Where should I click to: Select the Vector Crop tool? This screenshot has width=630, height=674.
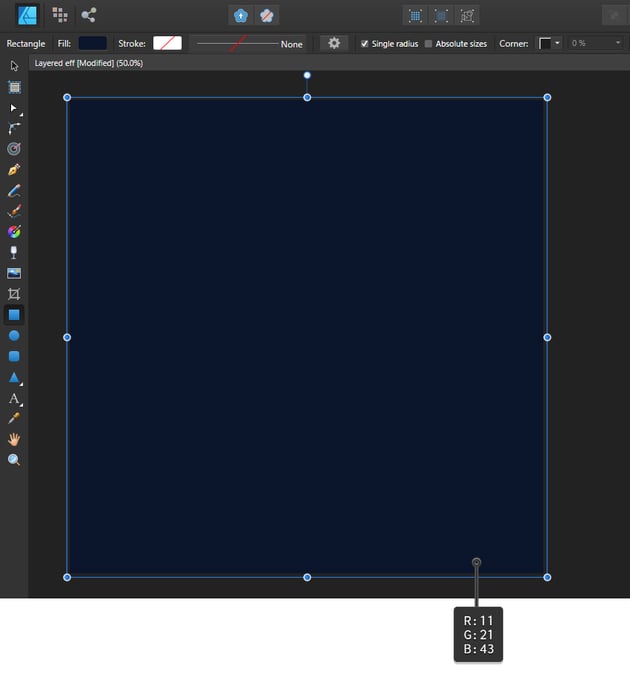tap(14, 294)
